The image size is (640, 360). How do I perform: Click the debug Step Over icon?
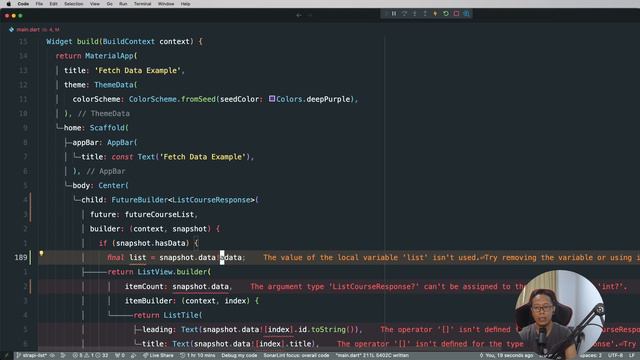[x=404, y=13]
